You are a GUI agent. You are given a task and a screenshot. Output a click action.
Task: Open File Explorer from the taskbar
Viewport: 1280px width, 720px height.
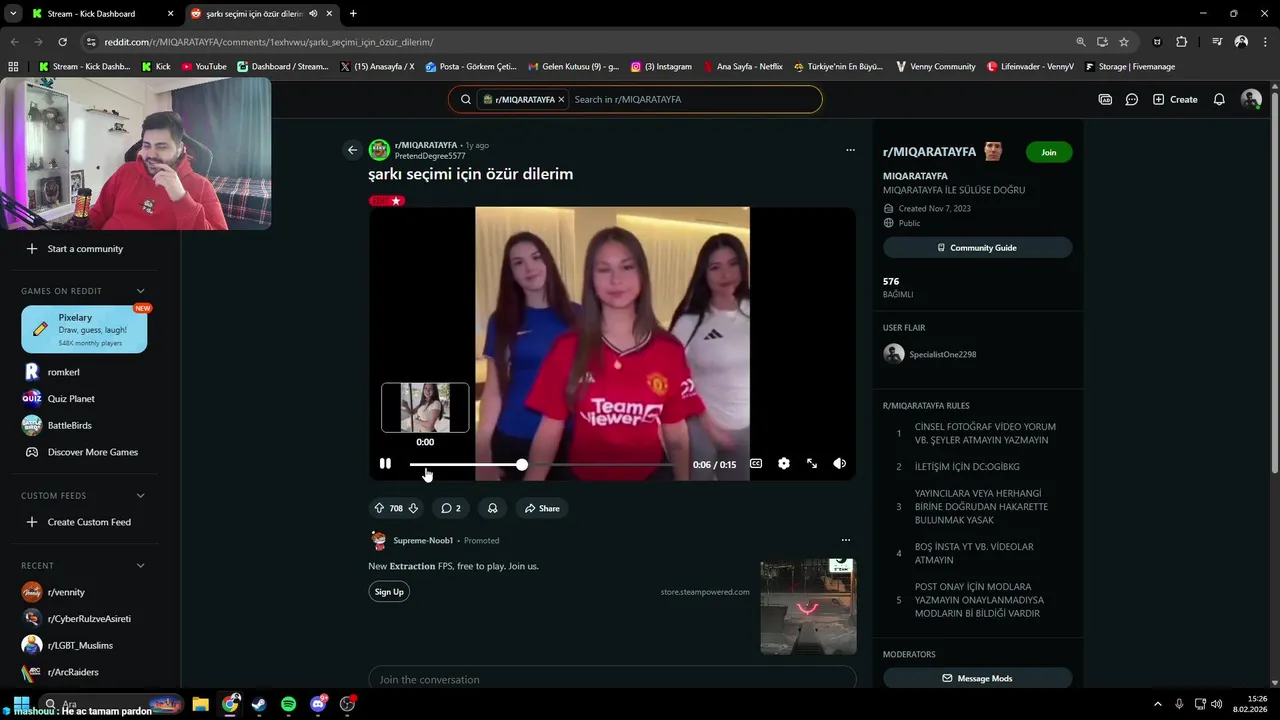200,704
